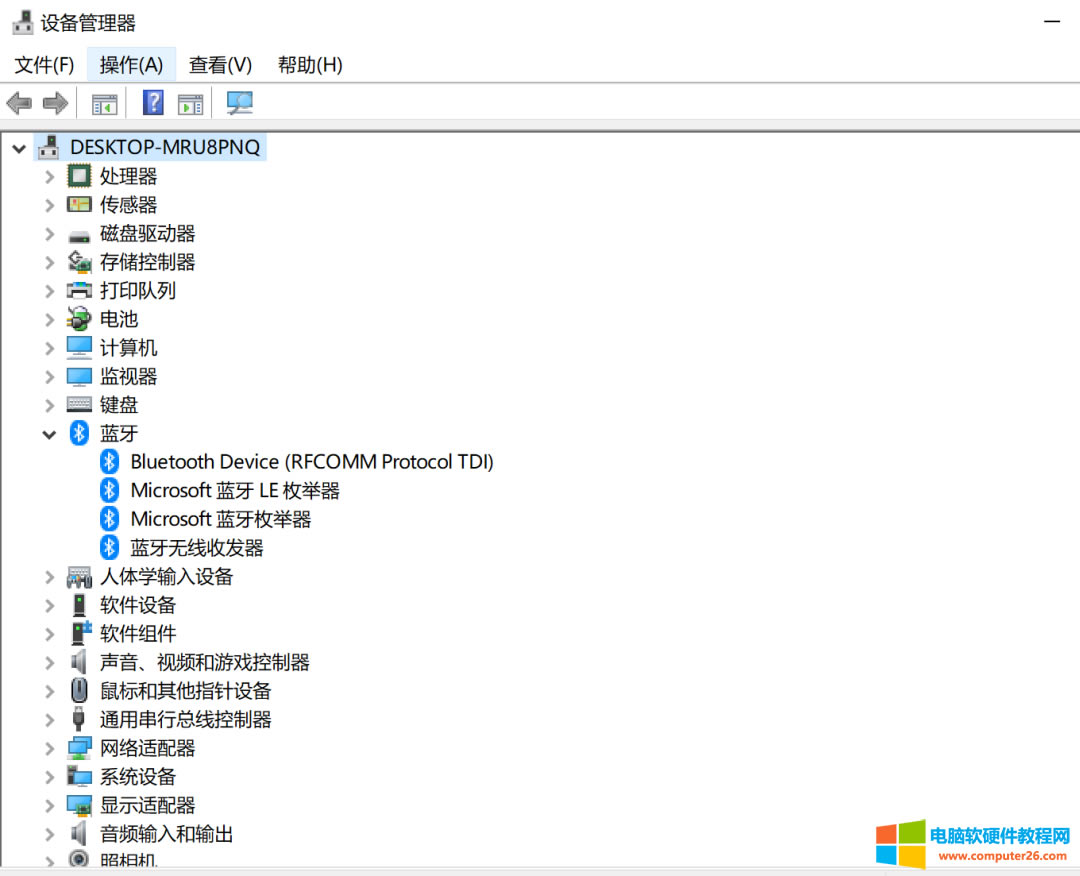This screenshot has width=1080, height=876.
Task: Click the show/hide console tree toolbar icon
Action: tap(105, 104)
